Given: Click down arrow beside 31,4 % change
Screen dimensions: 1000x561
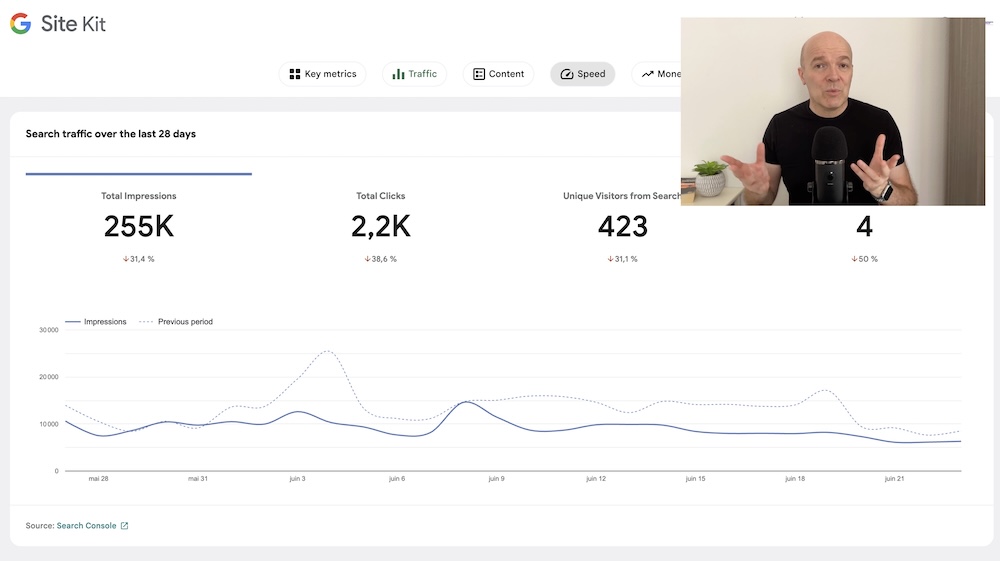Looking at the screenshot, I should 125,259.
